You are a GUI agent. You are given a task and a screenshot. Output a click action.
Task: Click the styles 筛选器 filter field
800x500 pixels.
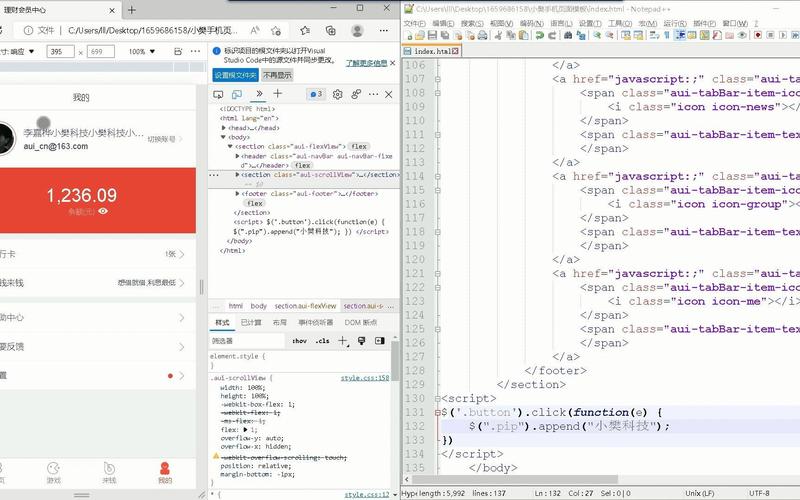(247, 341)
